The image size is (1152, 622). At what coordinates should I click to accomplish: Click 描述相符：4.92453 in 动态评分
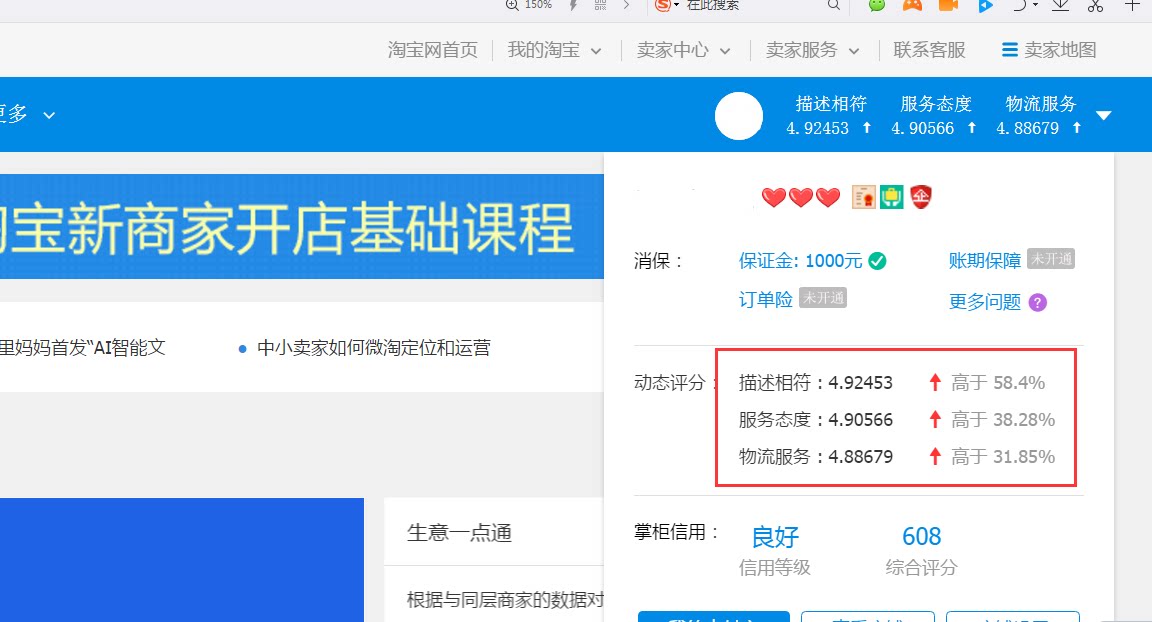[x=816, y=383]
